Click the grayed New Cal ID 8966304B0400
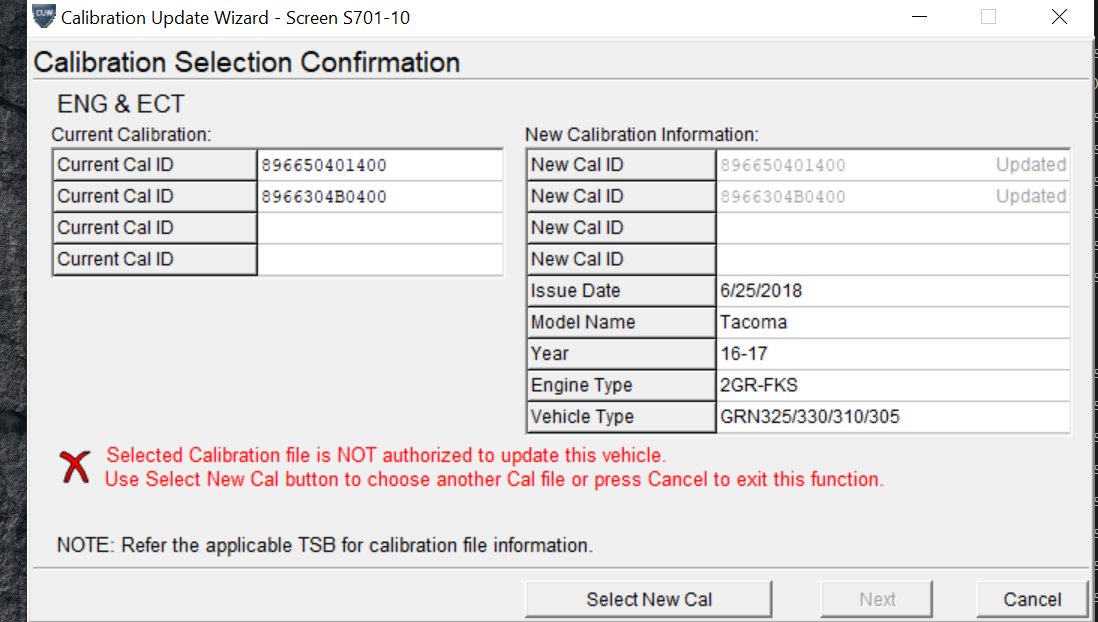Viewport: 1098px width, 622px height. point(783,197)
